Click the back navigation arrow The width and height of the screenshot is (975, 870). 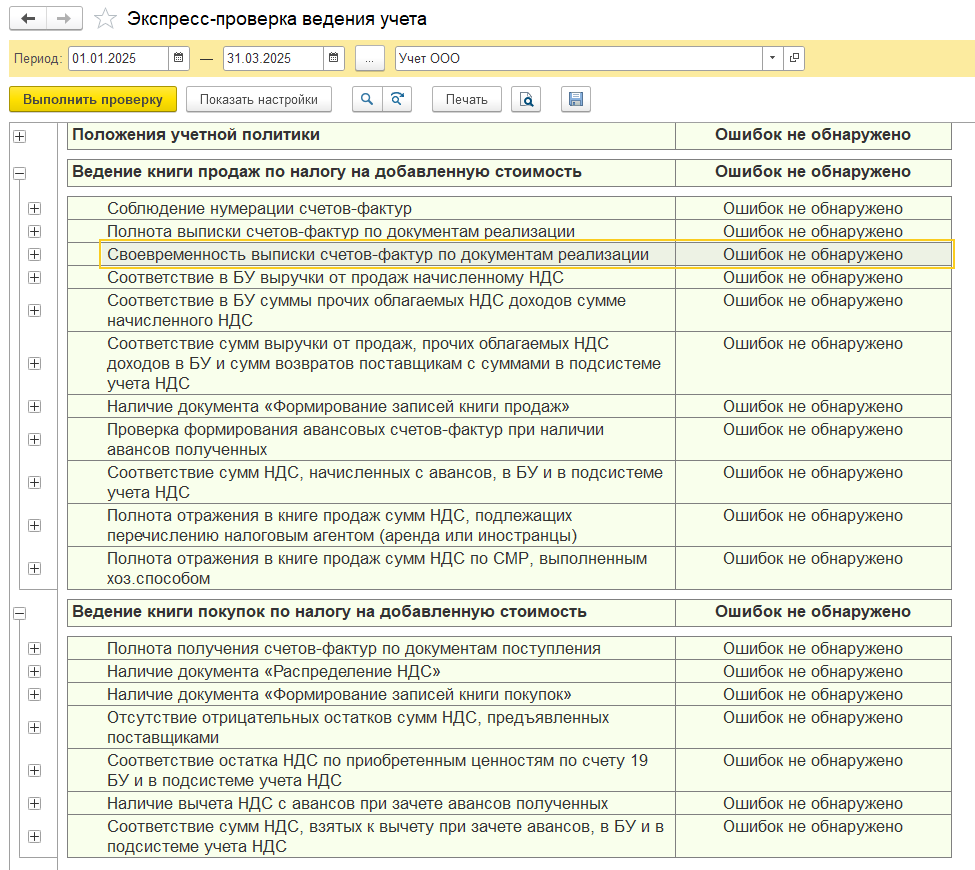pyautogui.click(x=27, y=19)
